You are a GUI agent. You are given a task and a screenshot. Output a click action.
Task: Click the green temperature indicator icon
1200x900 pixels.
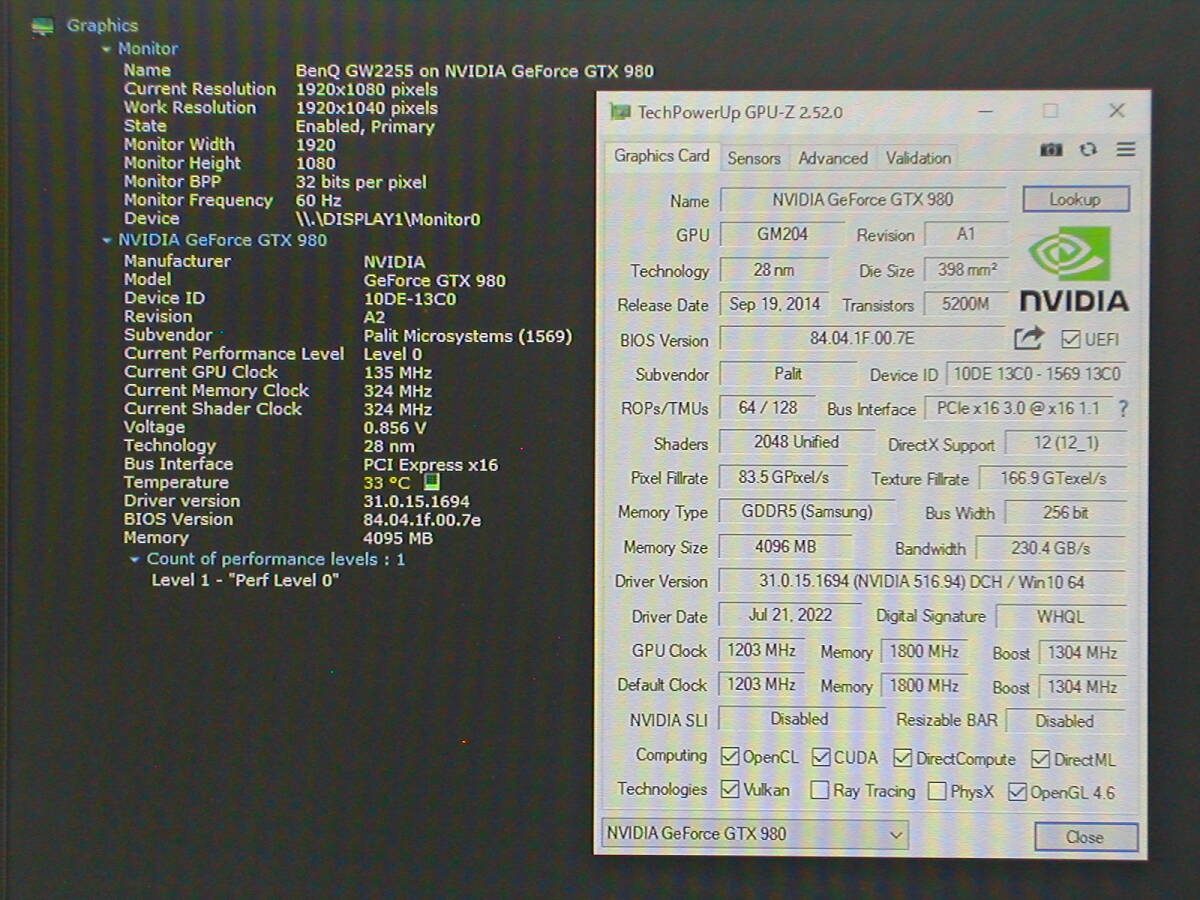pyautogui.click(x=431, y=482)
